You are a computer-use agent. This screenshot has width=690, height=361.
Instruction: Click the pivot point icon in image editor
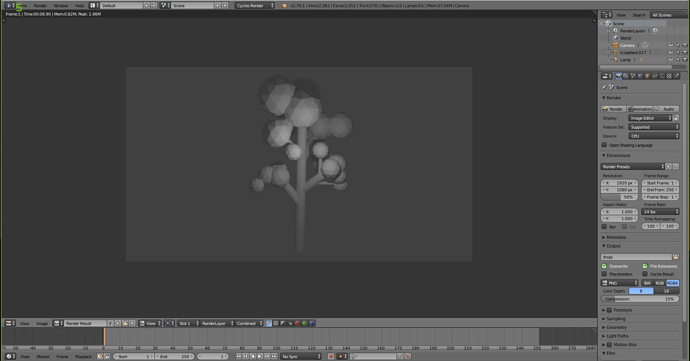tap(168, 323)
